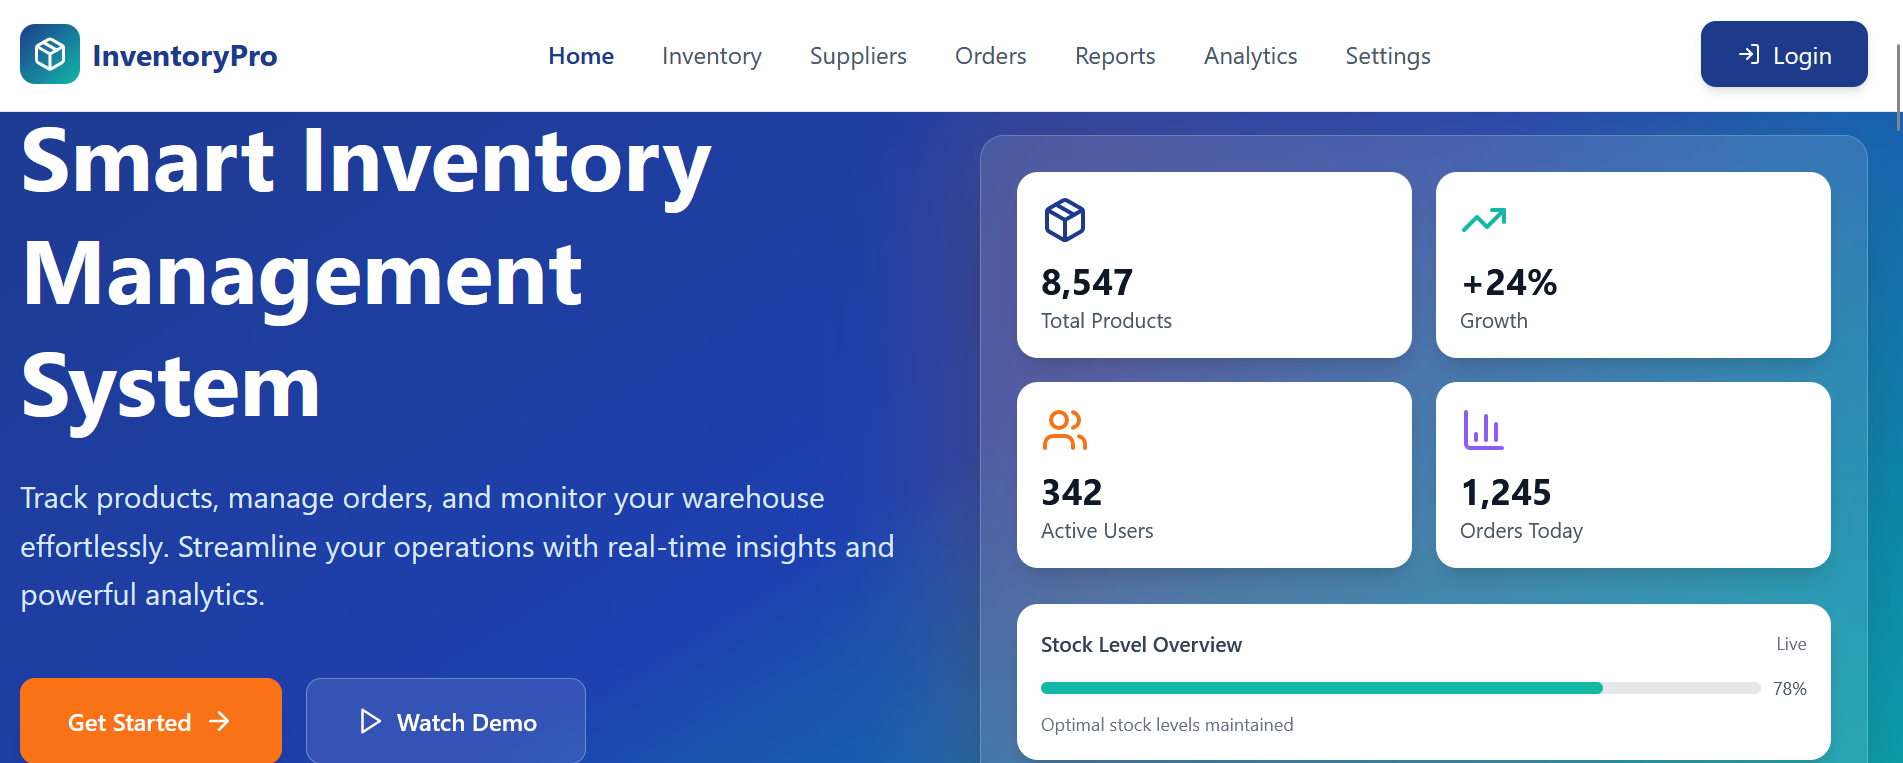
Task: Click the Live status label
Action: [x=1791, y=644]
